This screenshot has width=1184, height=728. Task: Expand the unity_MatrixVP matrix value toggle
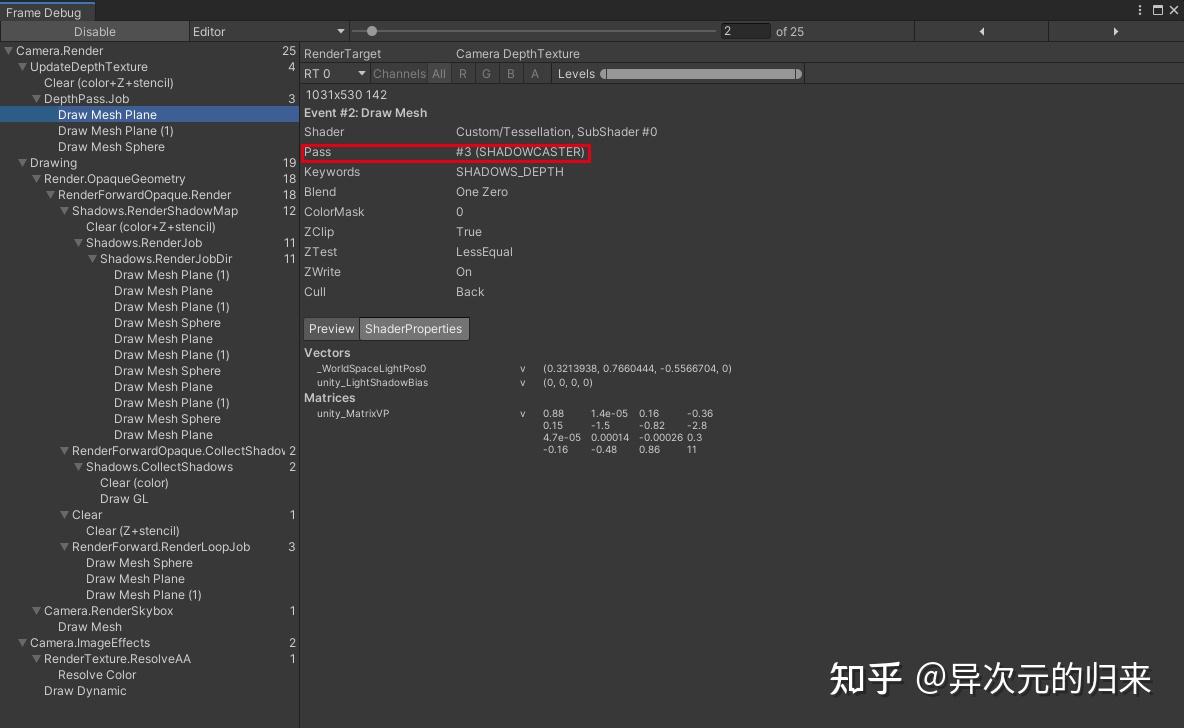521,413
